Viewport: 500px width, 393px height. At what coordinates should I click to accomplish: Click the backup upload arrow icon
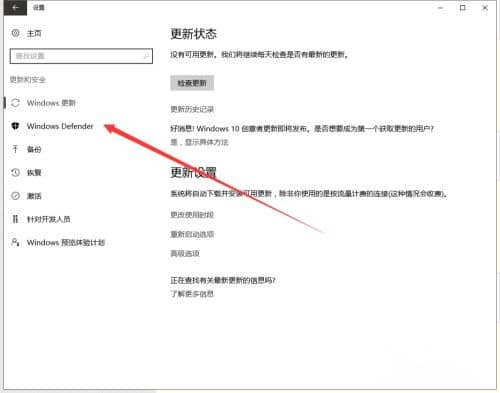[x=15, y=149]
